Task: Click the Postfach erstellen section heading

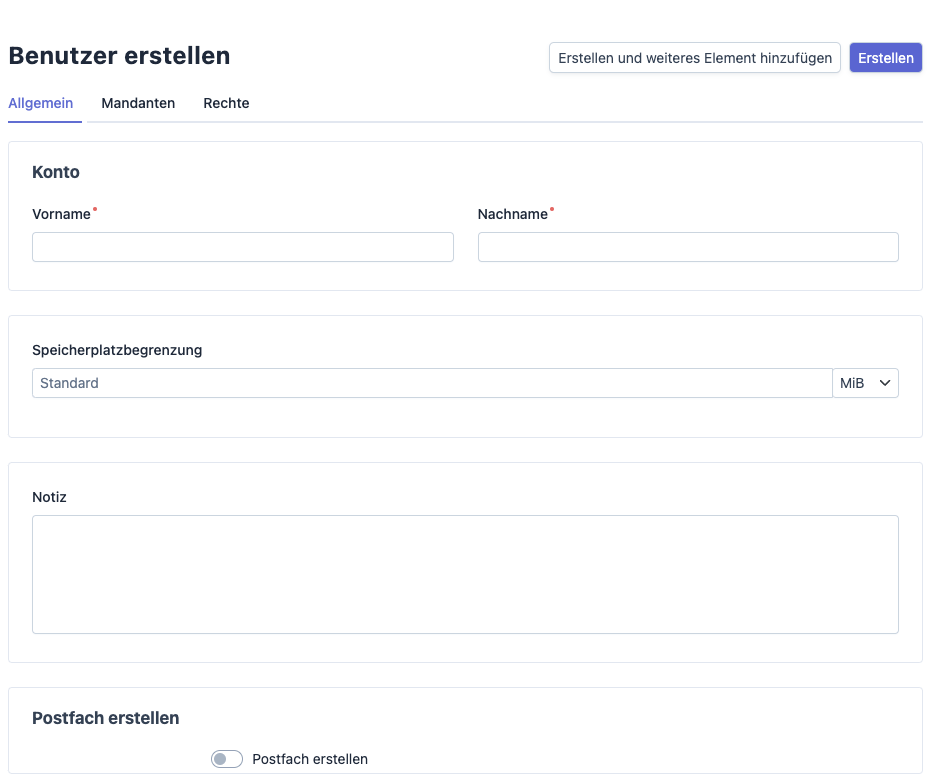Action: (x=106, y=718)
